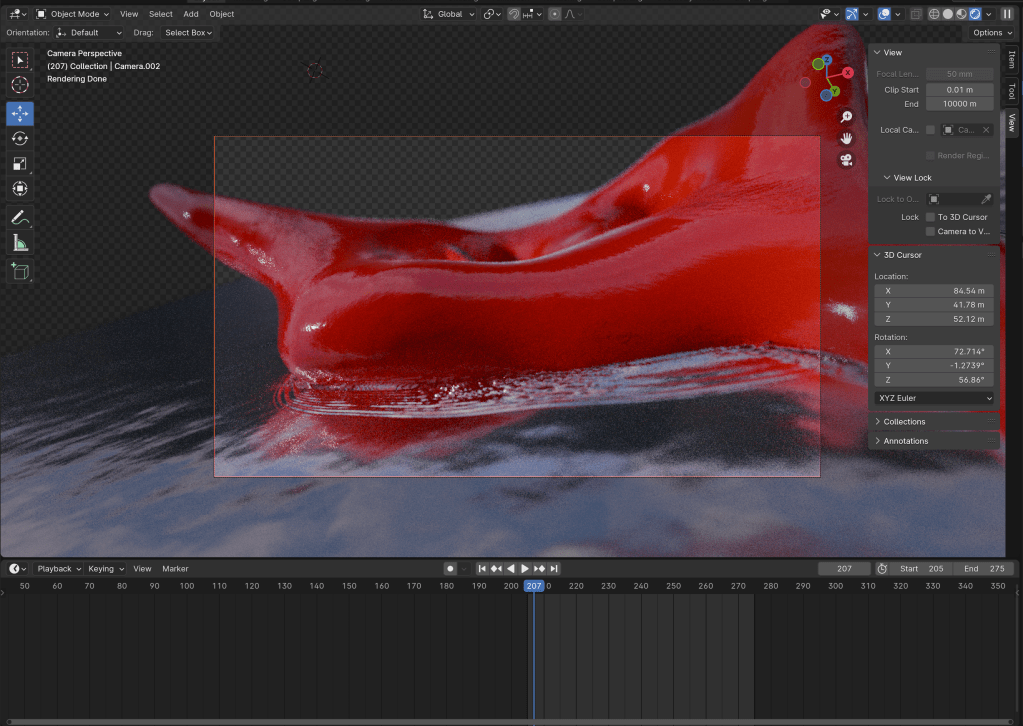
Task: Click the zoom magnifier viewport icon
Action: (846, 117)
